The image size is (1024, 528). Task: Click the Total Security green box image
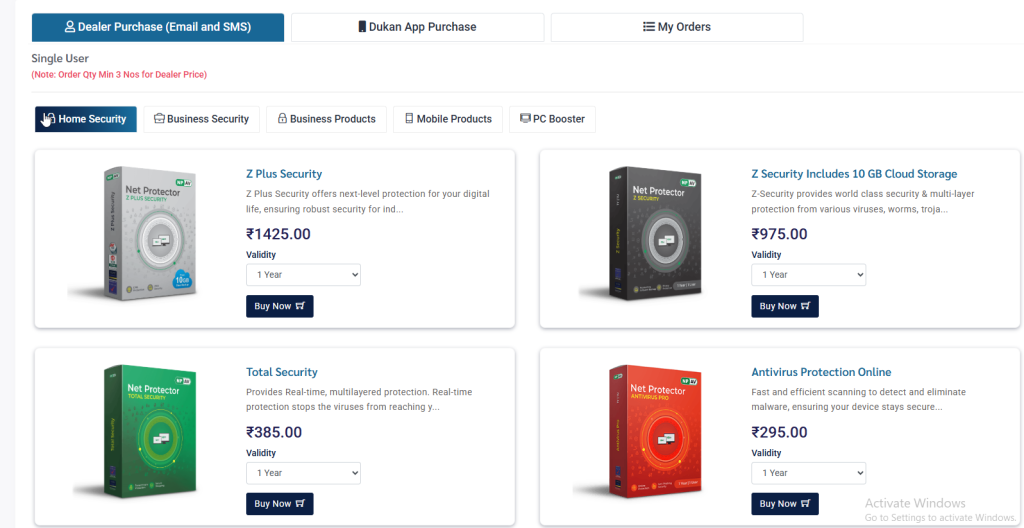pyautogui.click(x=140, y=433)
